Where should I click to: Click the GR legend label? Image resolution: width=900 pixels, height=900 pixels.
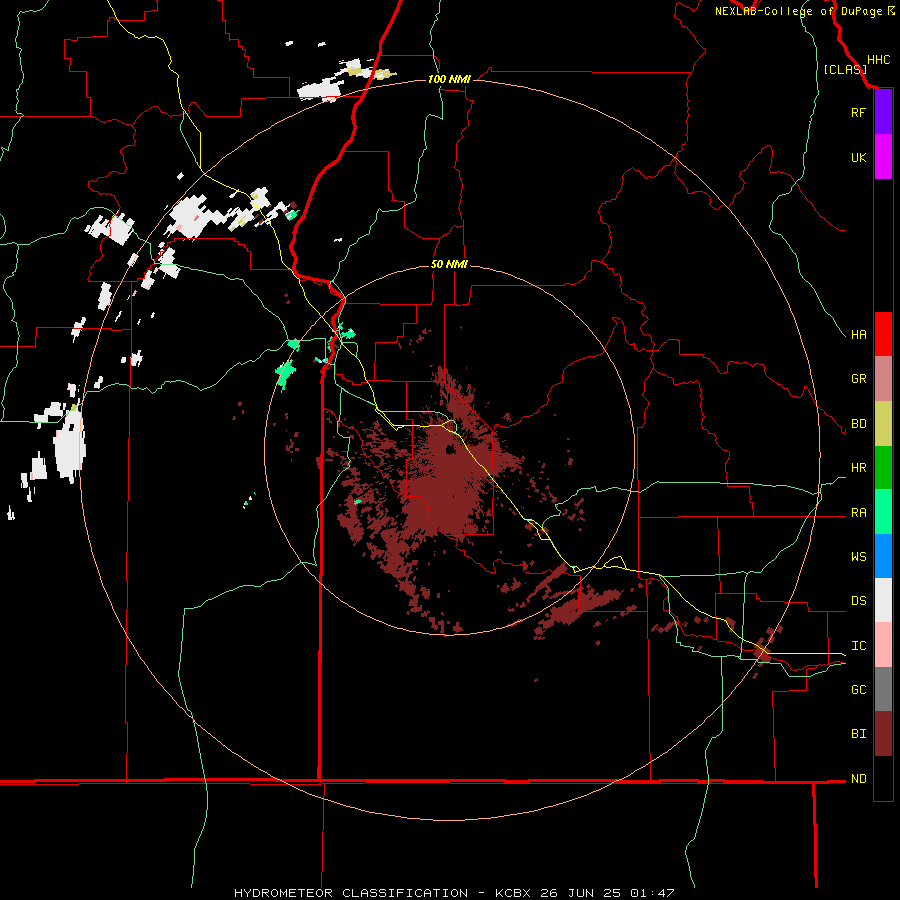pos(858,379)
